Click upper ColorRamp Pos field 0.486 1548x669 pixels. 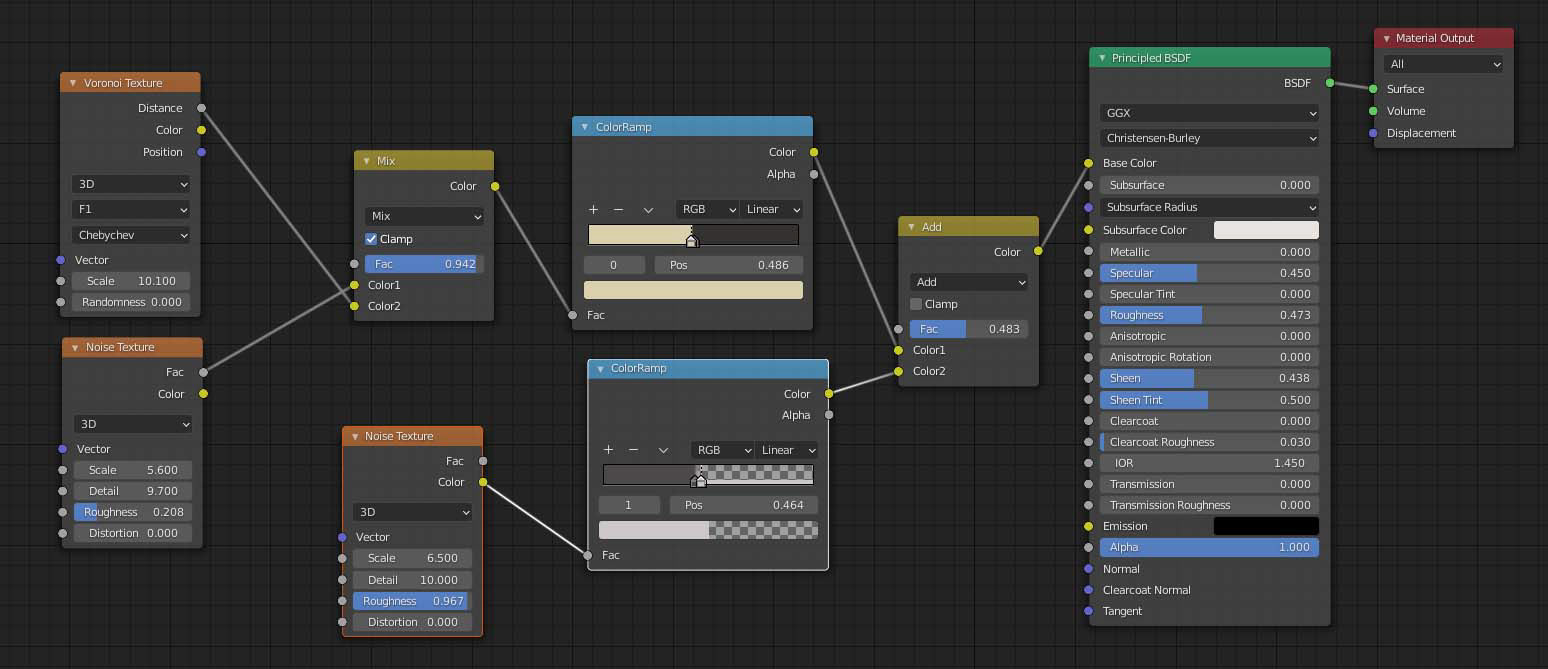pyautogui.click(x=729, y=265)
